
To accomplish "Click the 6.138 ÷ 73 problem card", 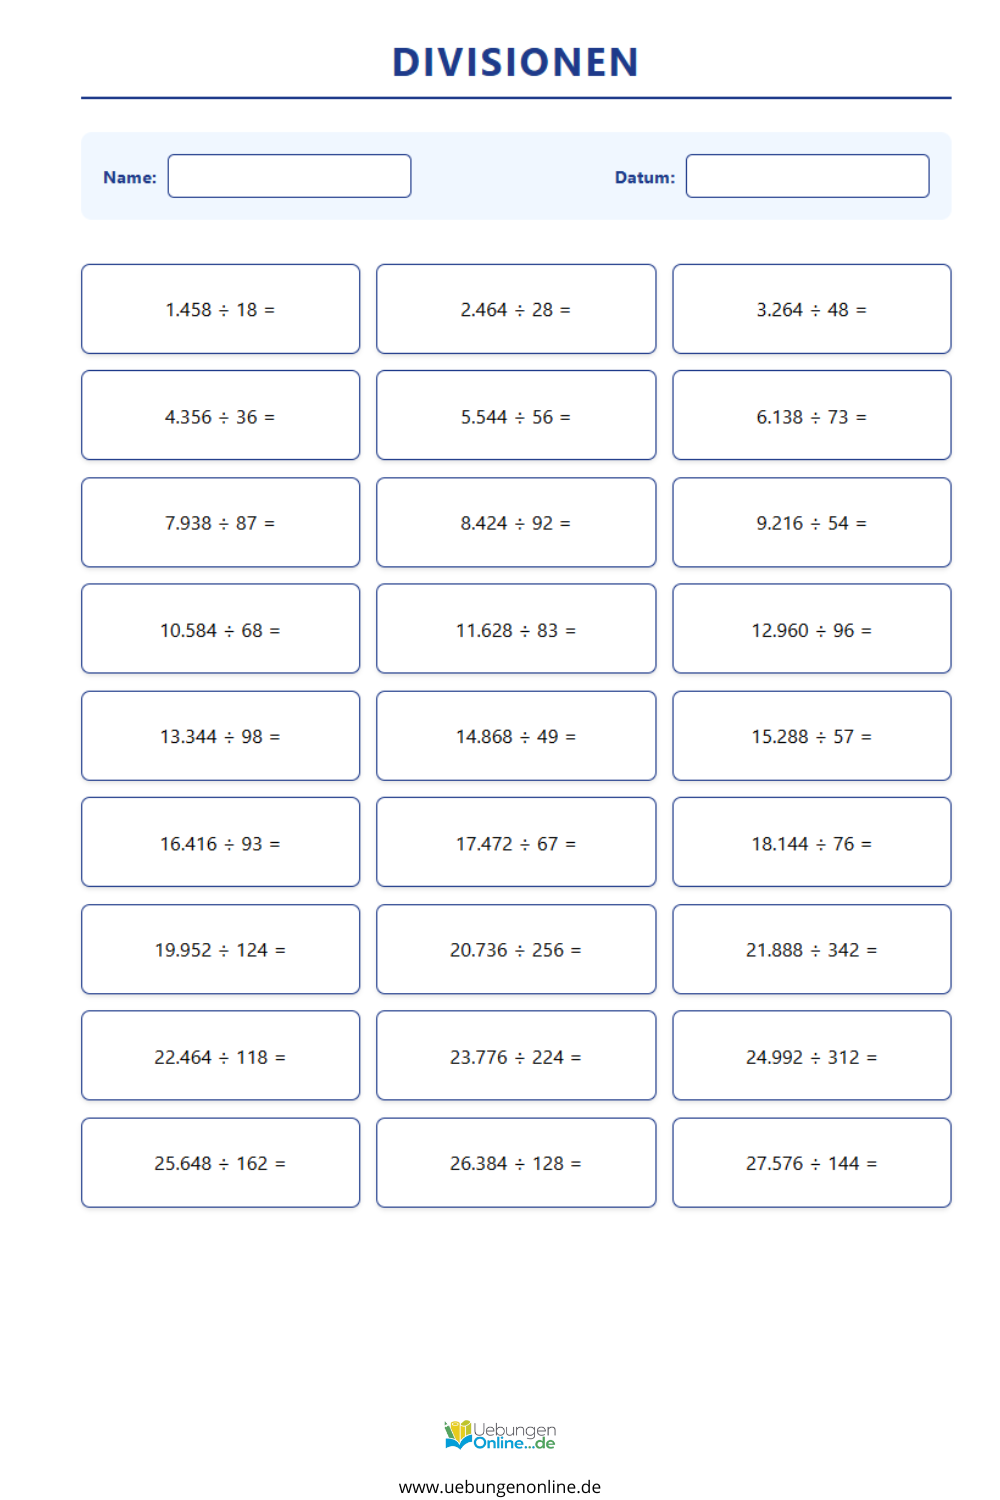I will coord(812,415).
